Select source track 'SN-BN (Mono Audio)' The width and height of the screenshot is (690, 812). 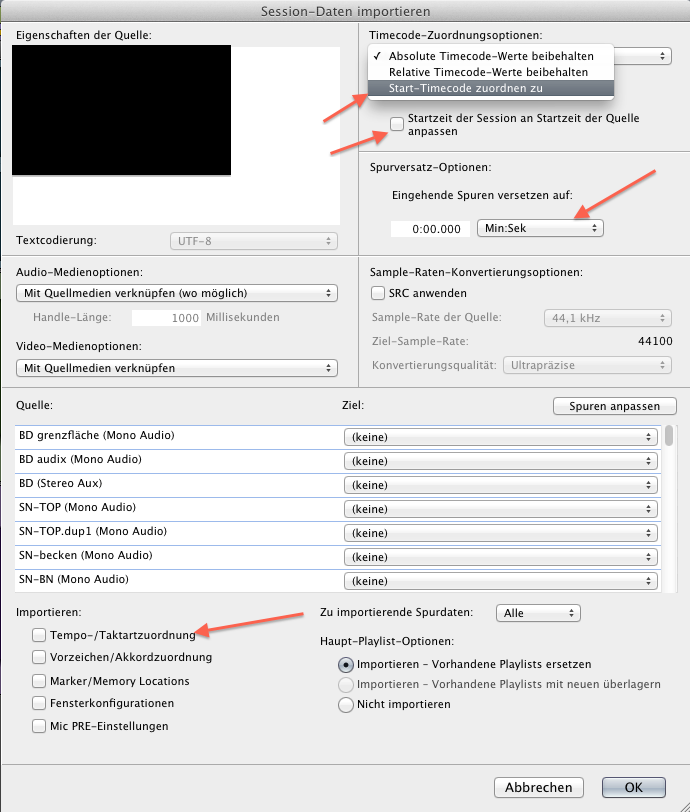(x=74, y=579)
